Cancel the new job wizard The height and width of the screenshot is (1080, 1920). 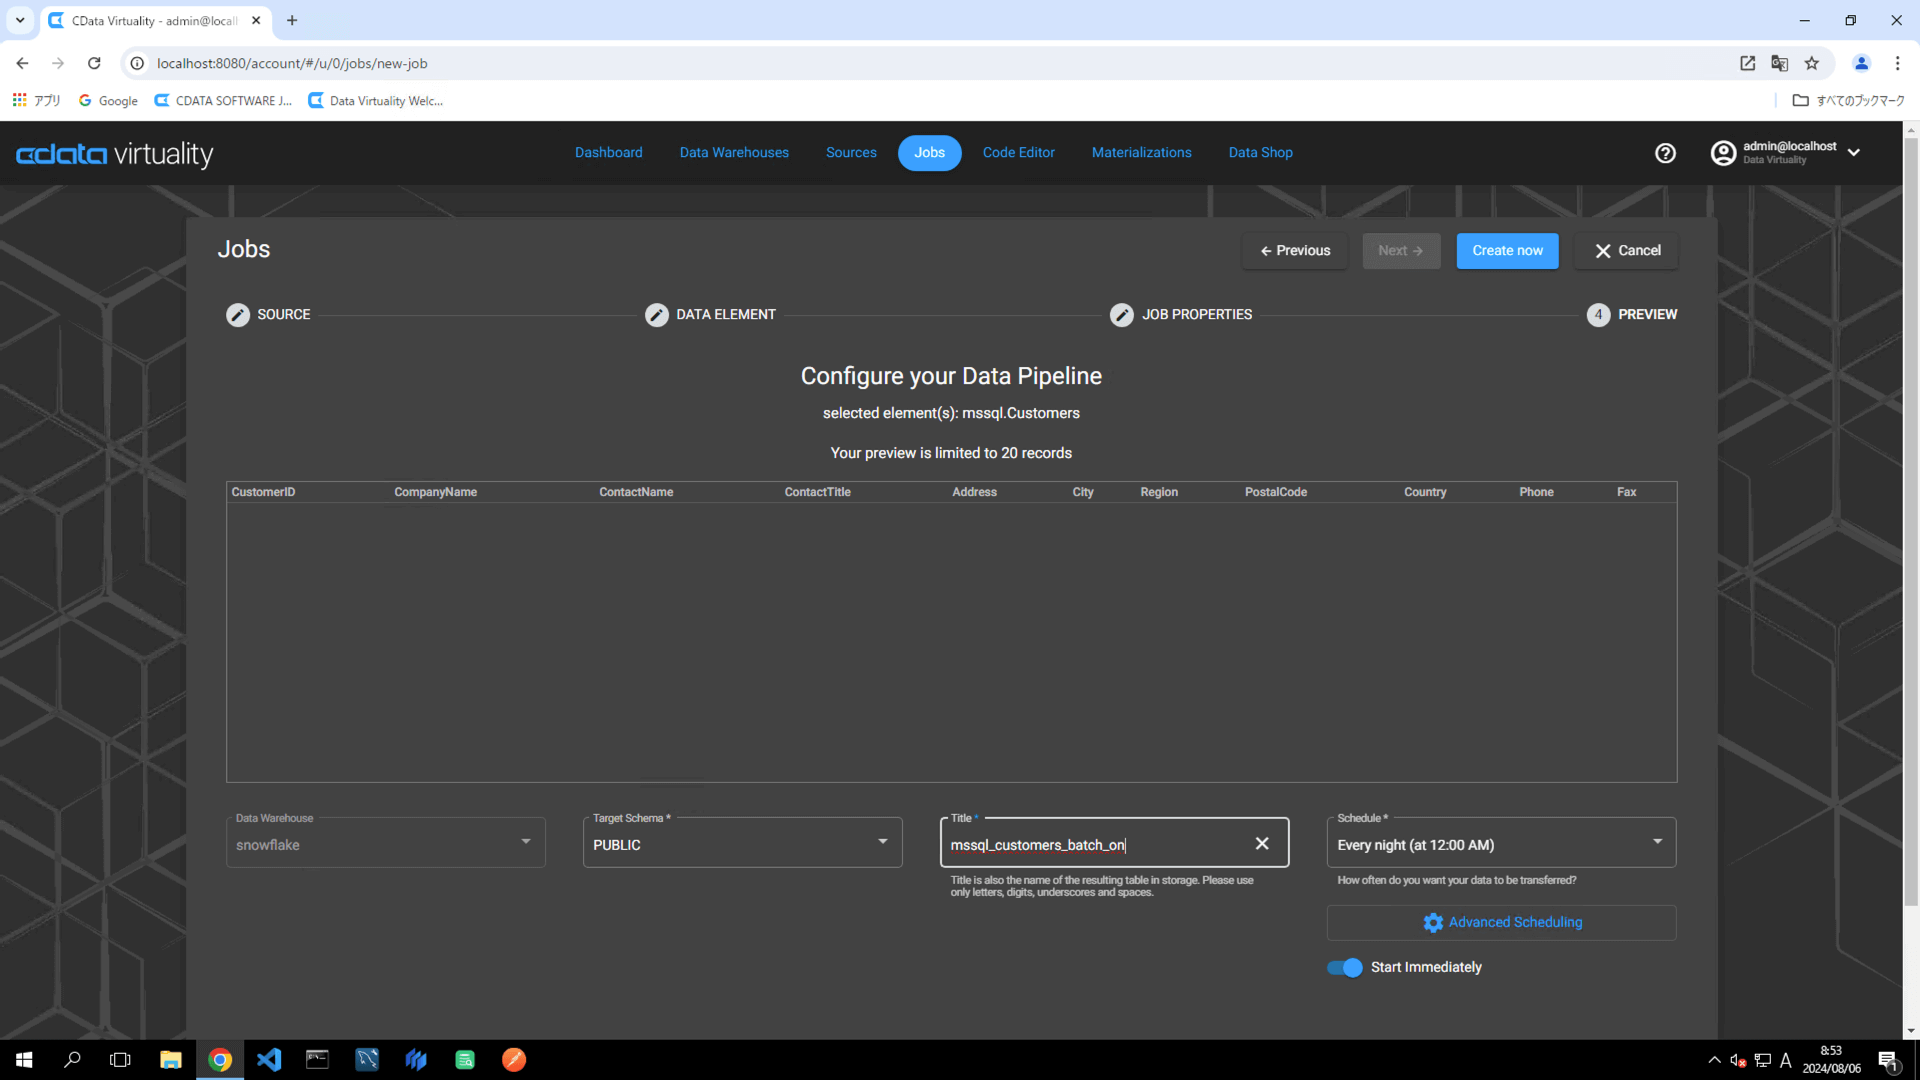(x=1626, y=251)
